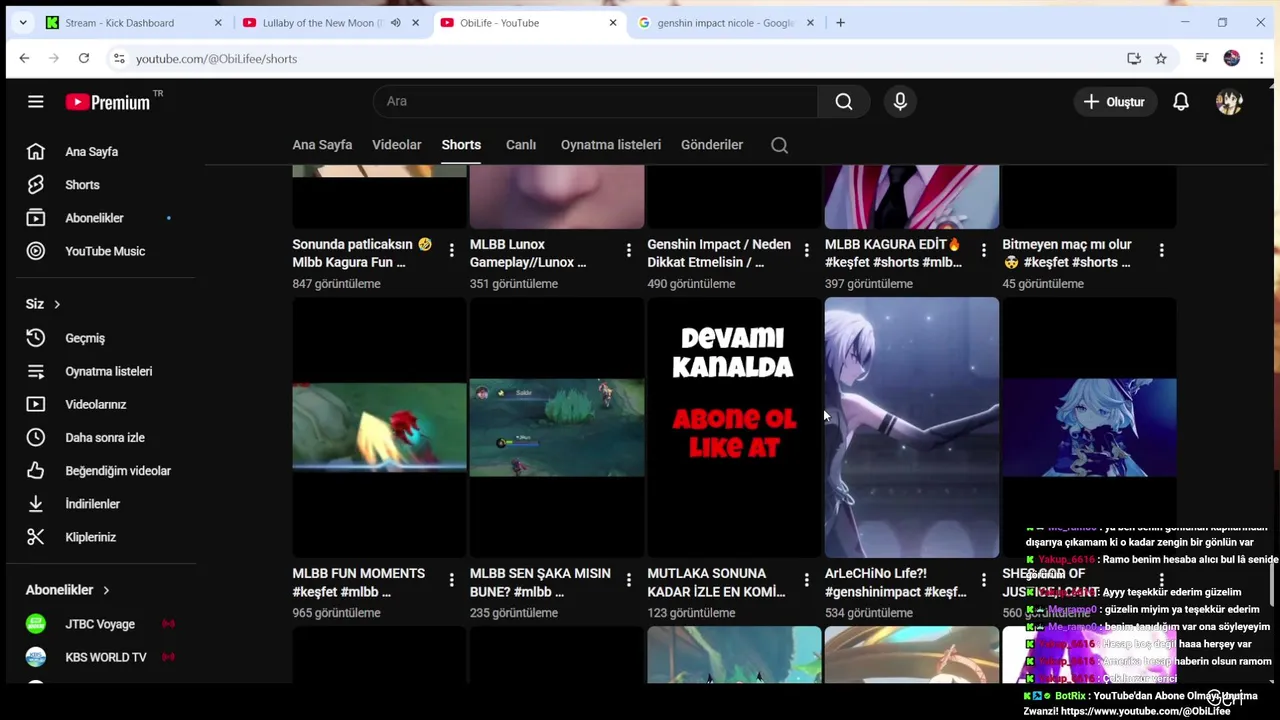Play the DEVAMI KANALDA short thumbnail
The image size is (1280, 720).
pyautogui.click(x=734, y=427)
